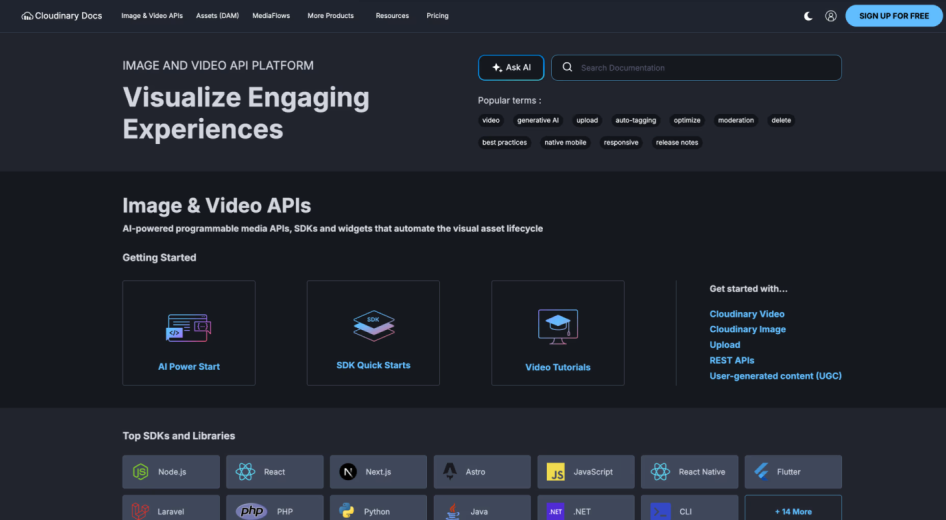Select the 'release notes' term tag

(677, 142)
